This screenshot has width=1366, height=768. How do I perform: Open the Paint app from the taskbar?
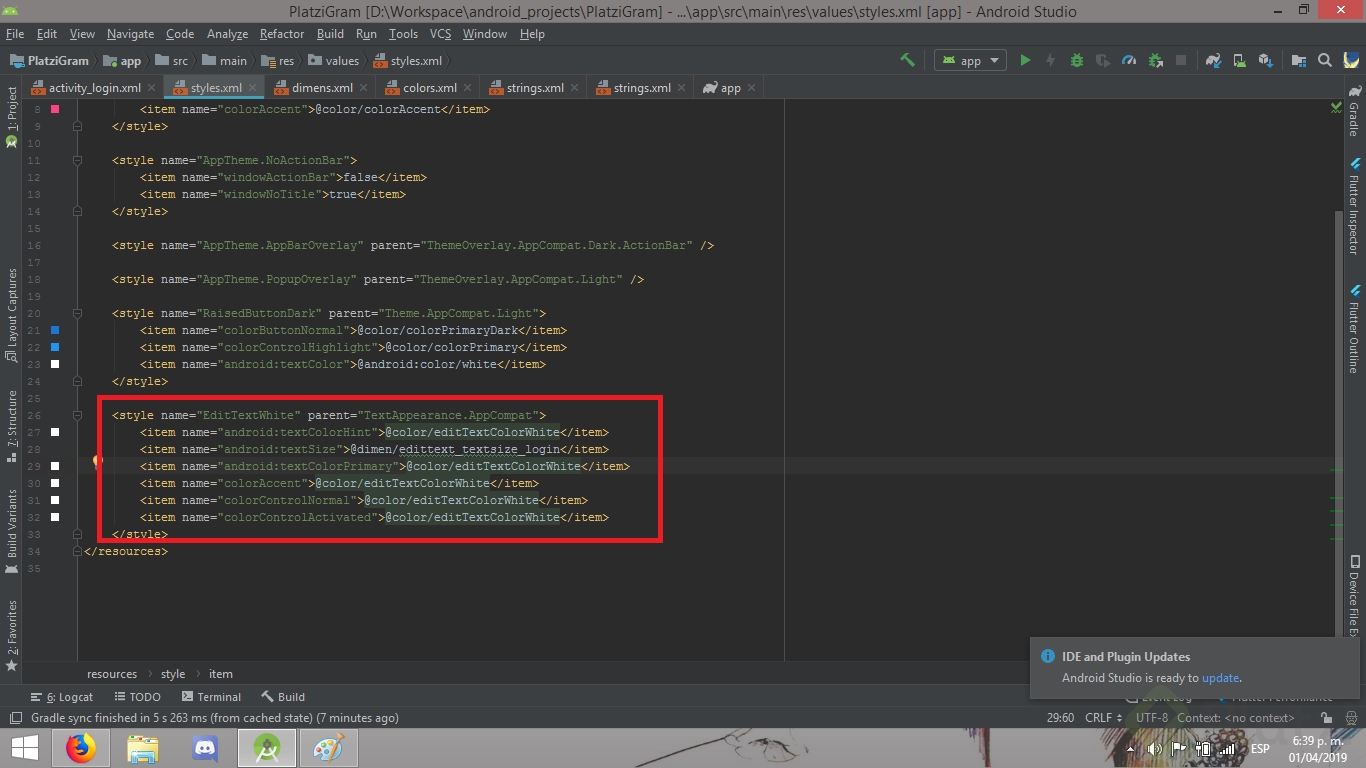tap(329, 748)
